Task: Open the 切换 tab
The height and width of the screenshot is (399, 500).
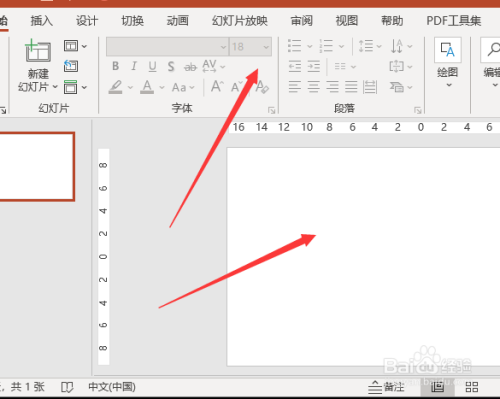Action: (132, 21)
